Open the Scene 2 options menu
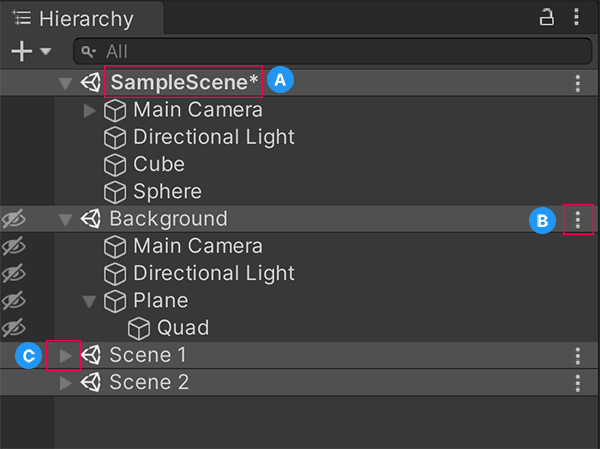The image size is (600, 449). pyautogui.click(x=578, y=382)
